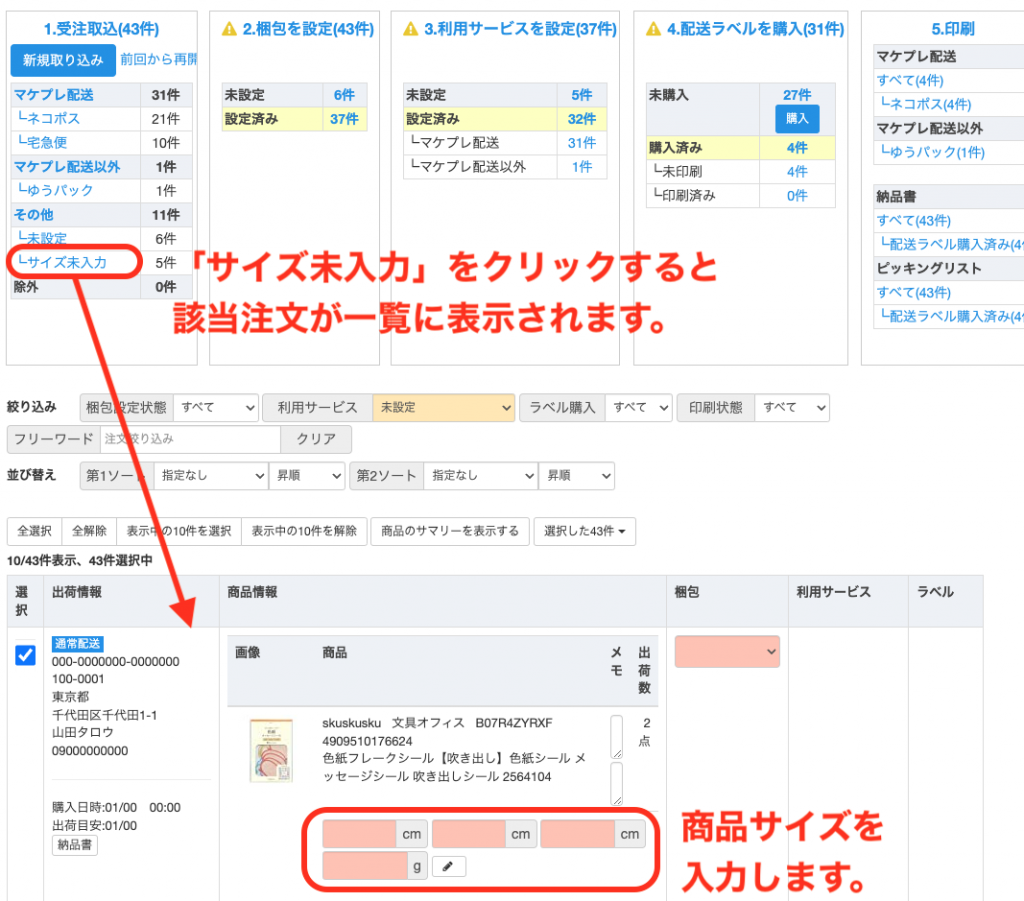The height and width of the screenshot is (901, 1024).
Task: Click the second cm size input field
Action: point(469,834)
